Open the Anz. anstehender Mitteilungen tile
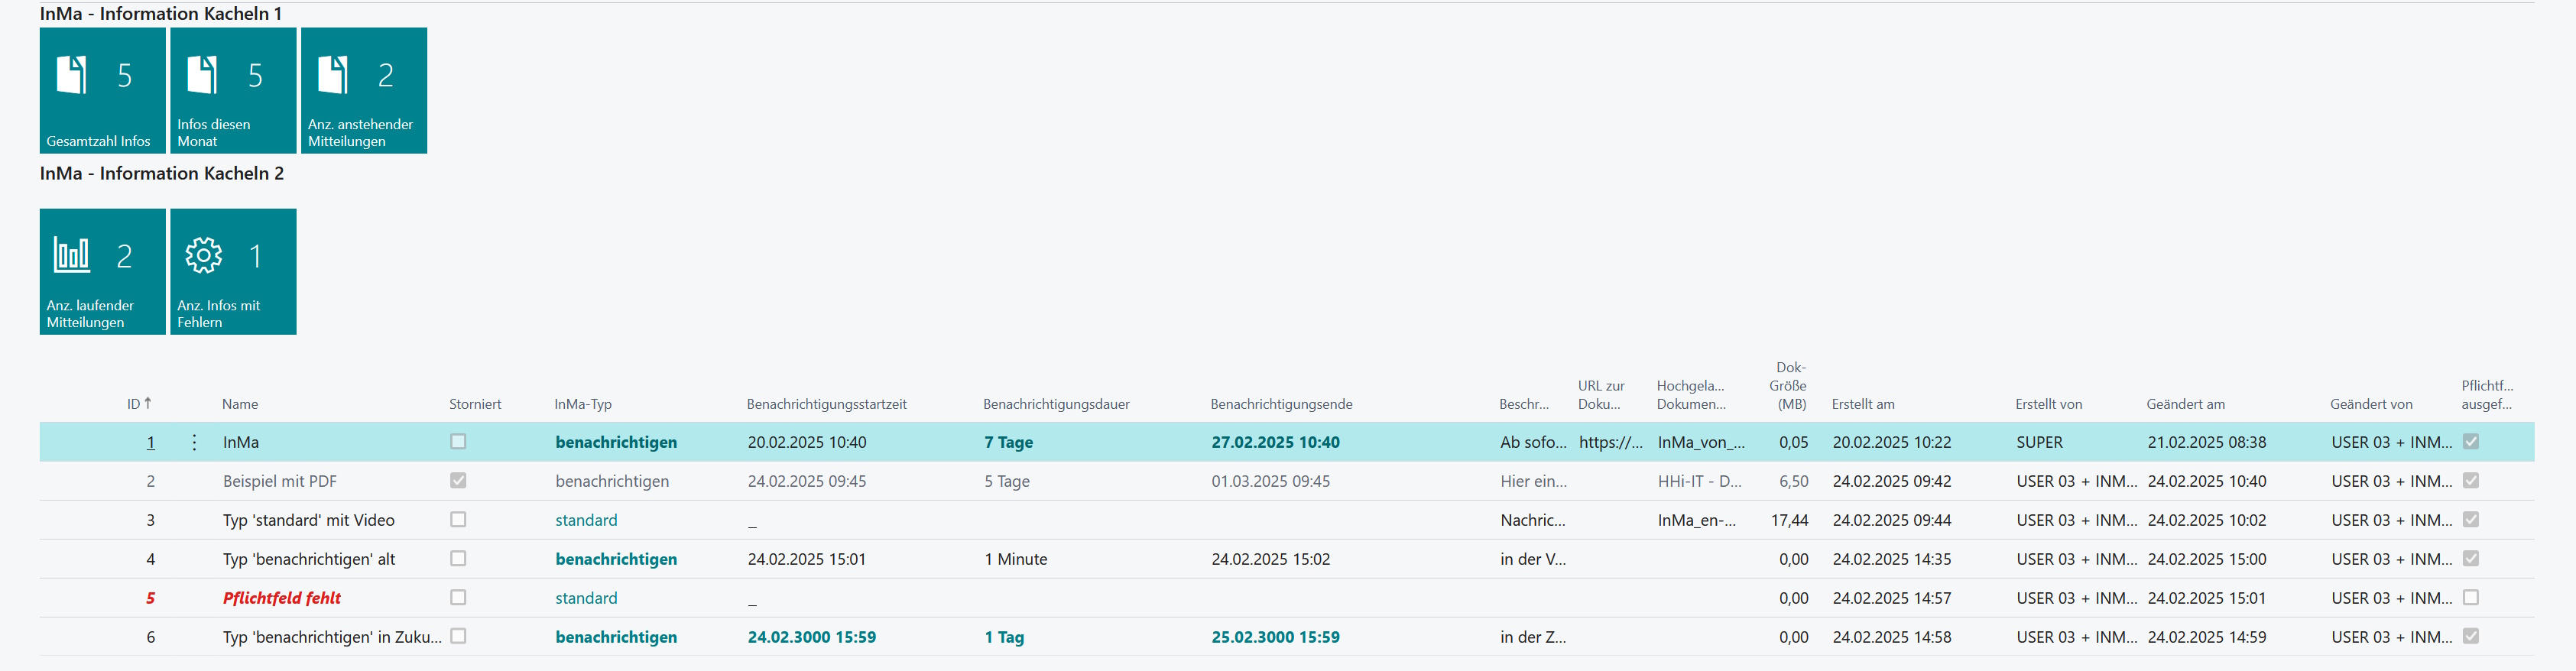The height and width of the screenshot is (671, 2576). [364, 90]
